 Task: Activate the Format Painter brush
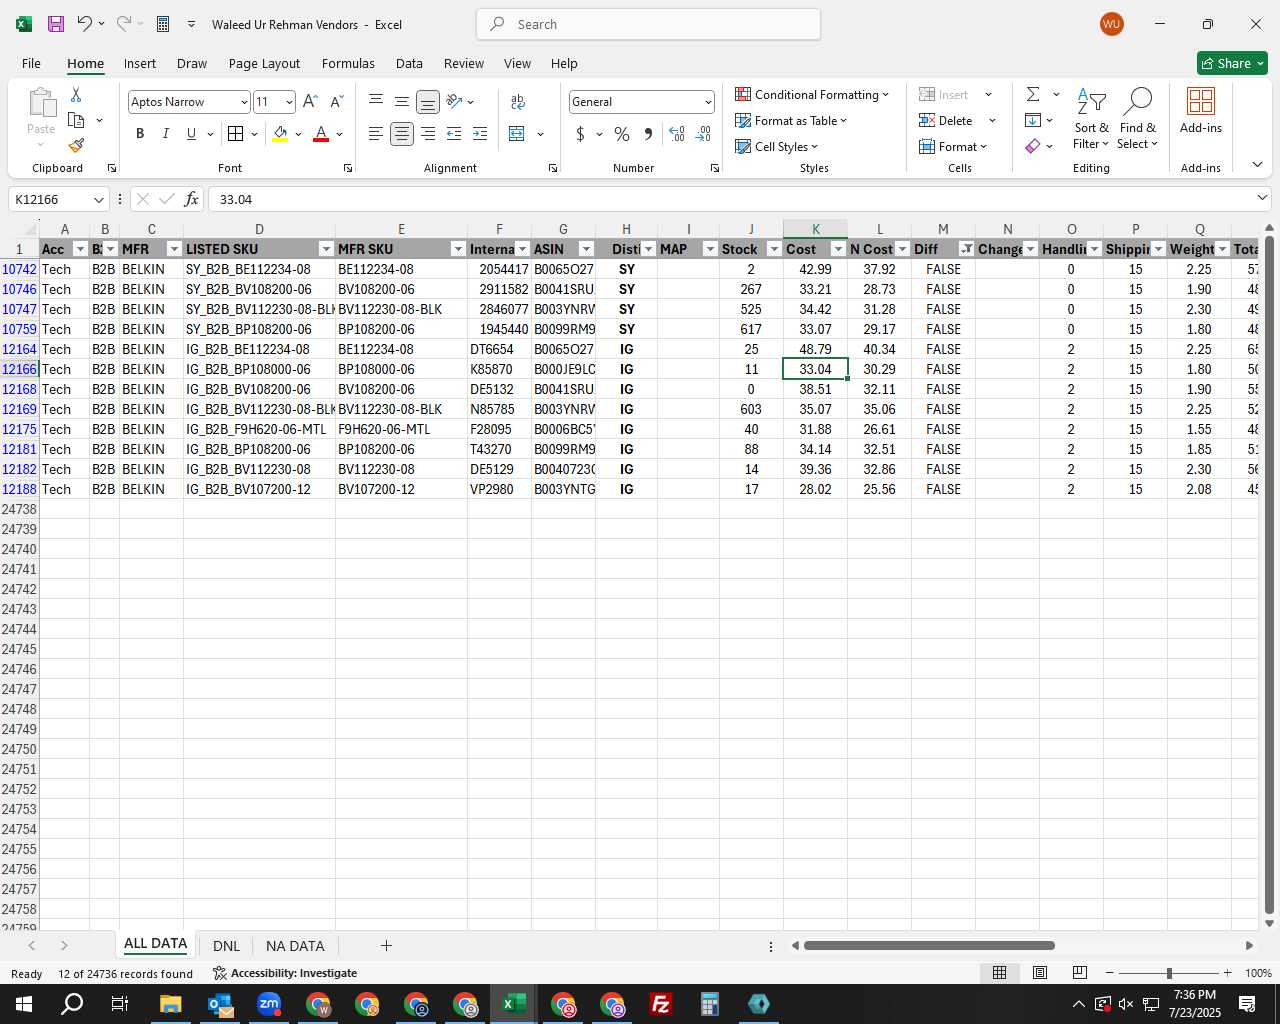(x=76, y=145)
